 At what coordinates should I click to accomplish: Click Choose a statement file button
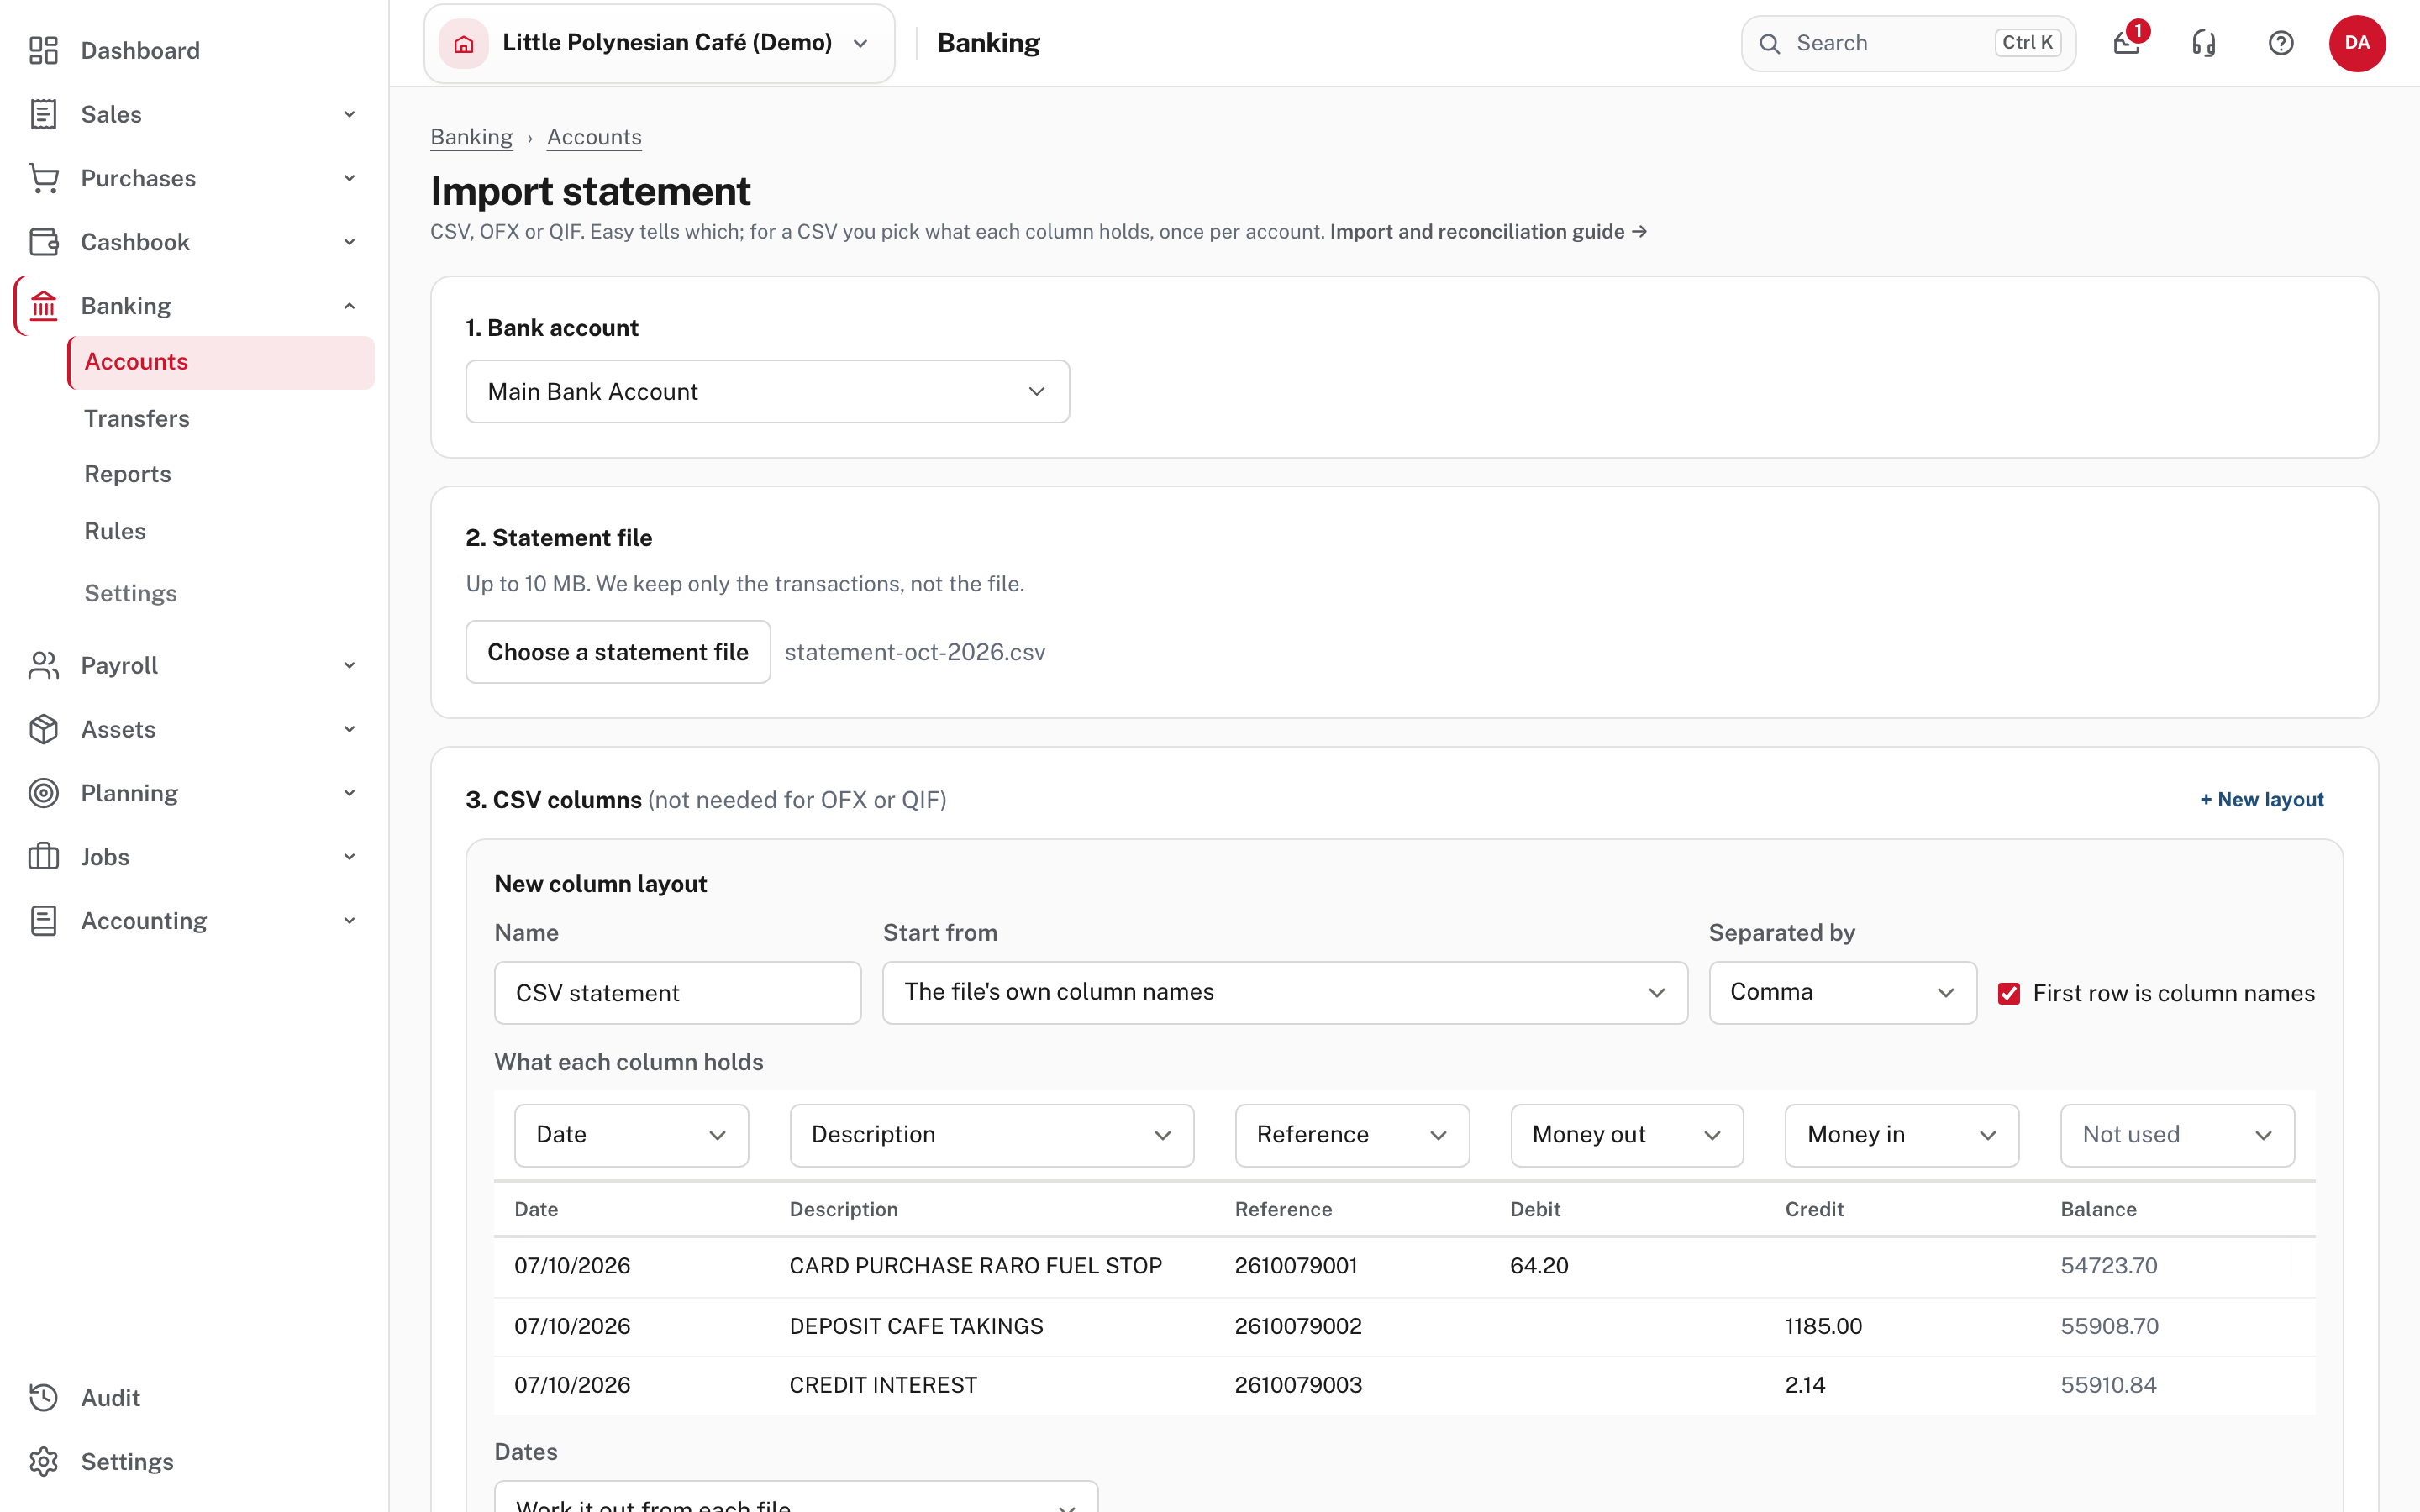pyautogui.click(x=618, y=652)
